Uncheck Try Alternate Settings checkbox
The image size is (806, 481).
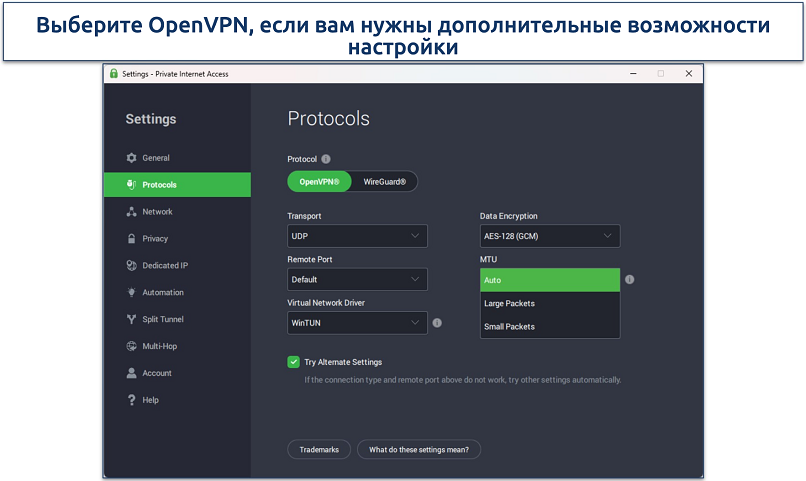coord(294,362)
